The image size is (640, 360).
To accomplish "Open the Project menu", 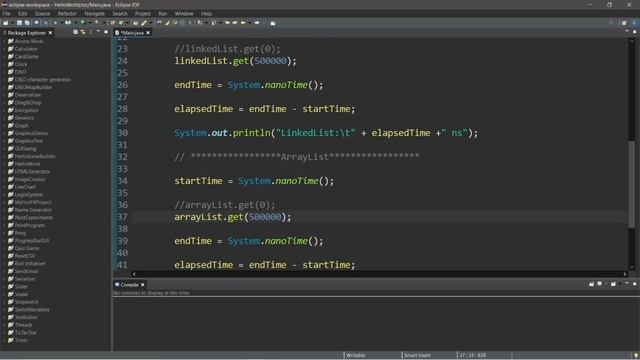I will coord(142,13).
